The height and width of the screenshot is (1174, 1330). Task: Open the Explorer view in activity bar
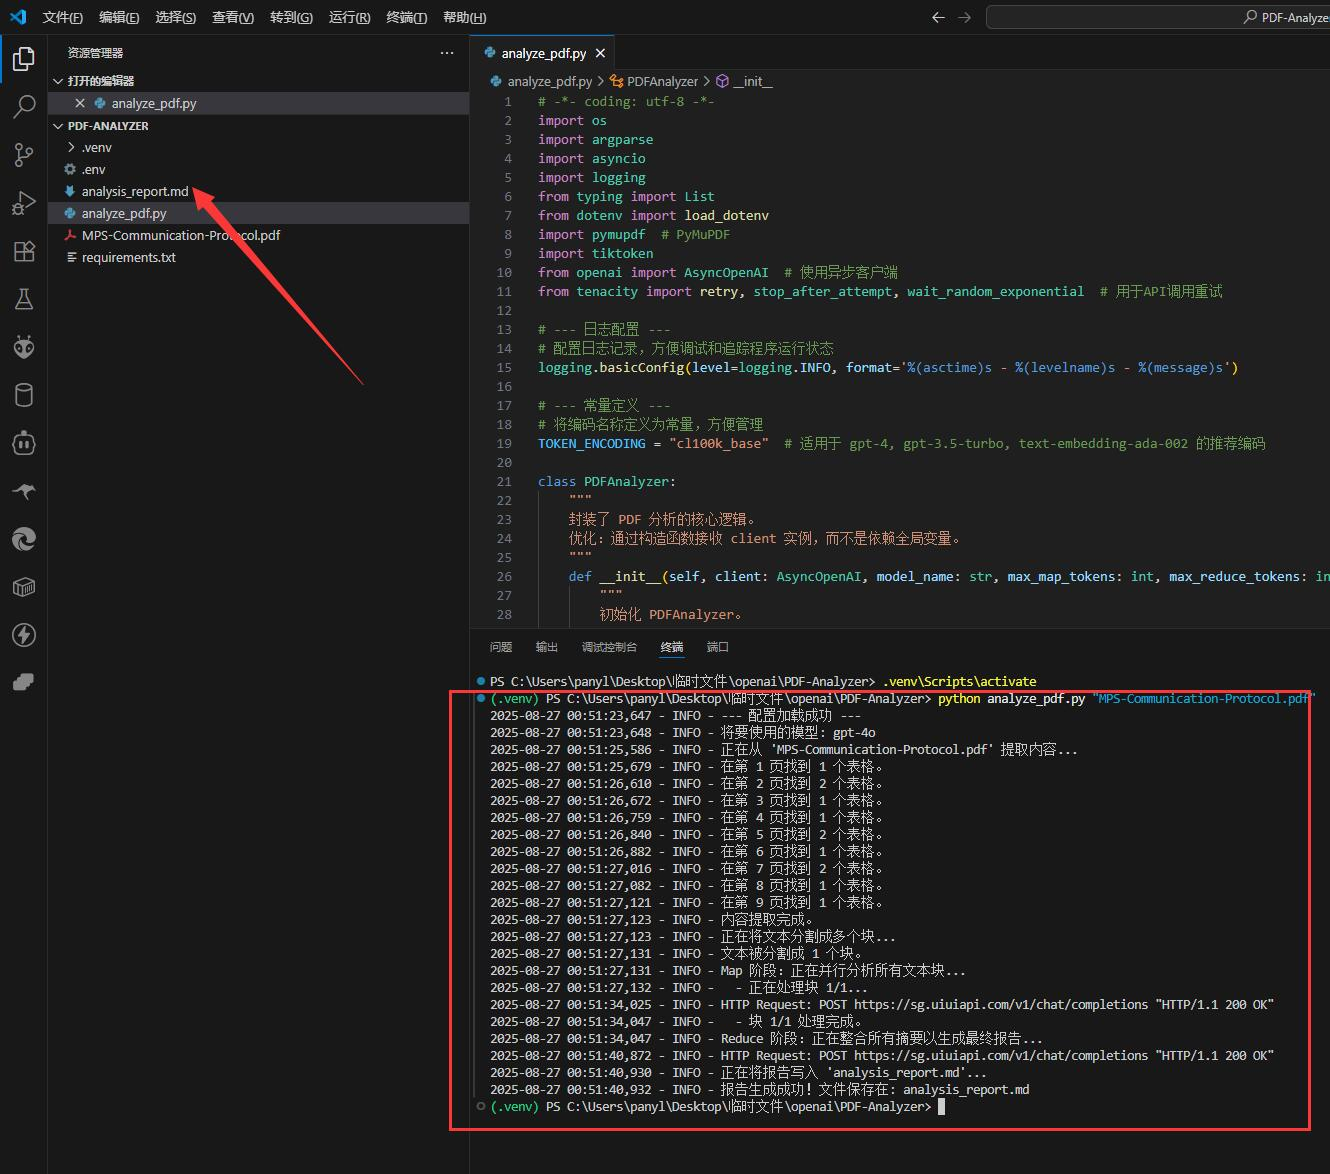coord(24,59)
